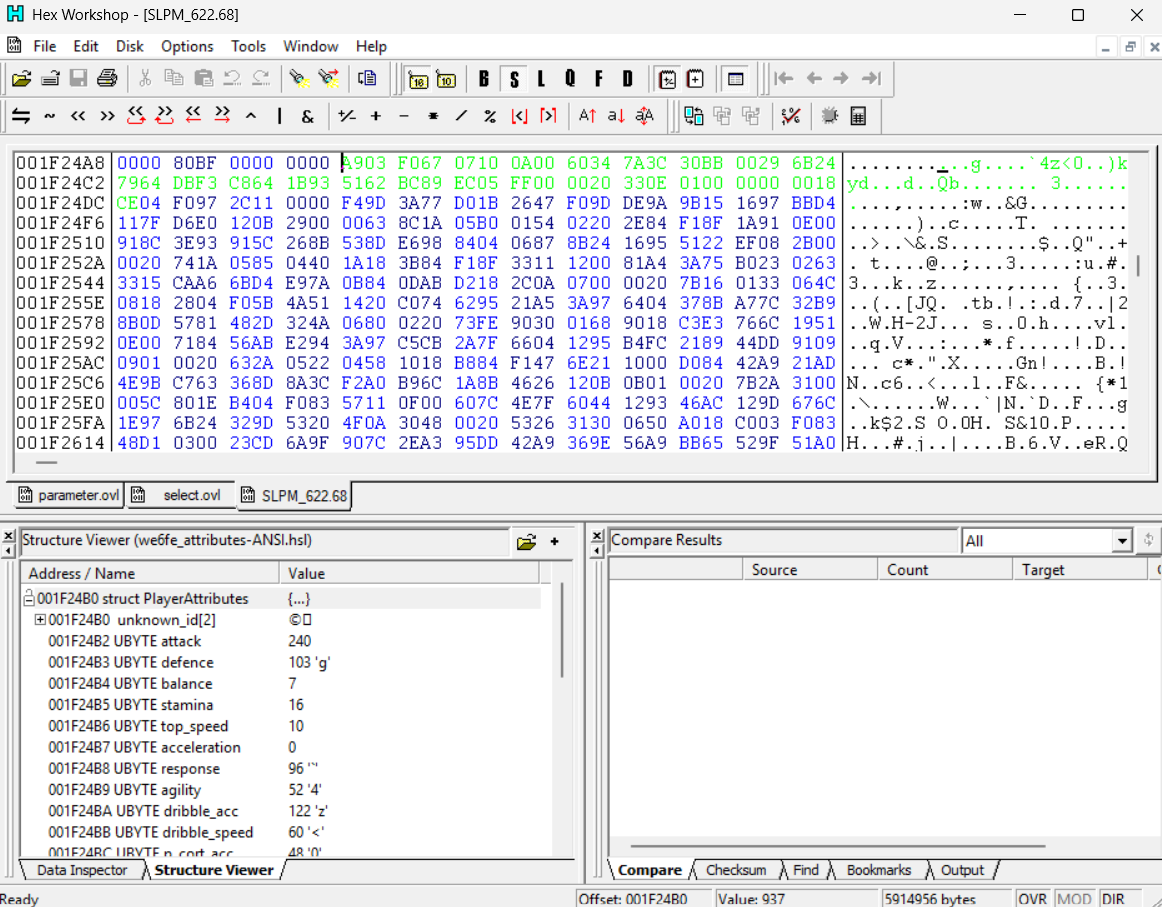The image size is (1162, 907).
Task: Collapse the struct PlayerAttributes tree node
Action: tap(29, 598)
